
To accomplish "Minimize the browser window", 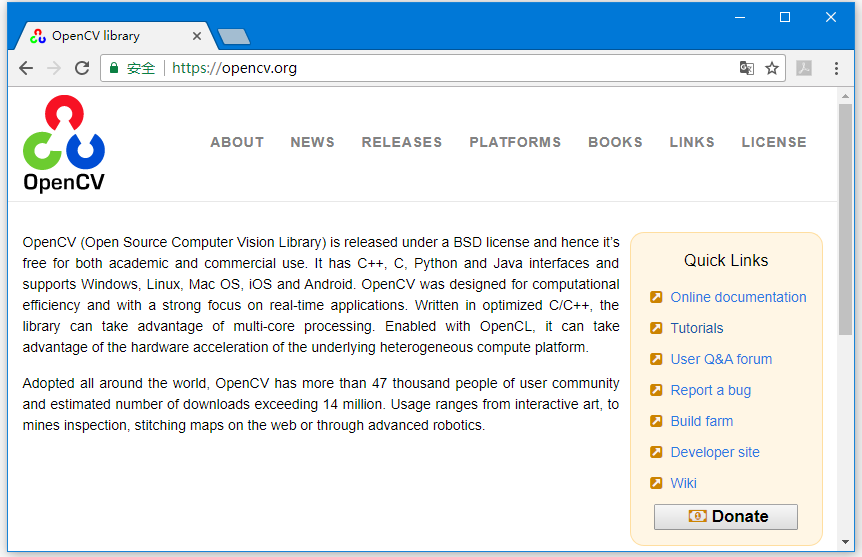I will [740, 18].
